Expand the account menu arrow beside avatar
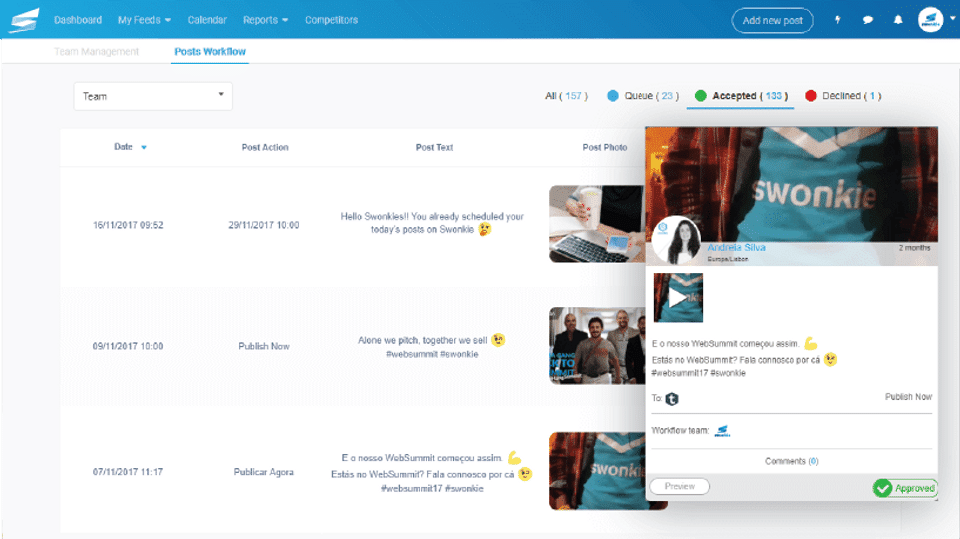 coord(952,18)
